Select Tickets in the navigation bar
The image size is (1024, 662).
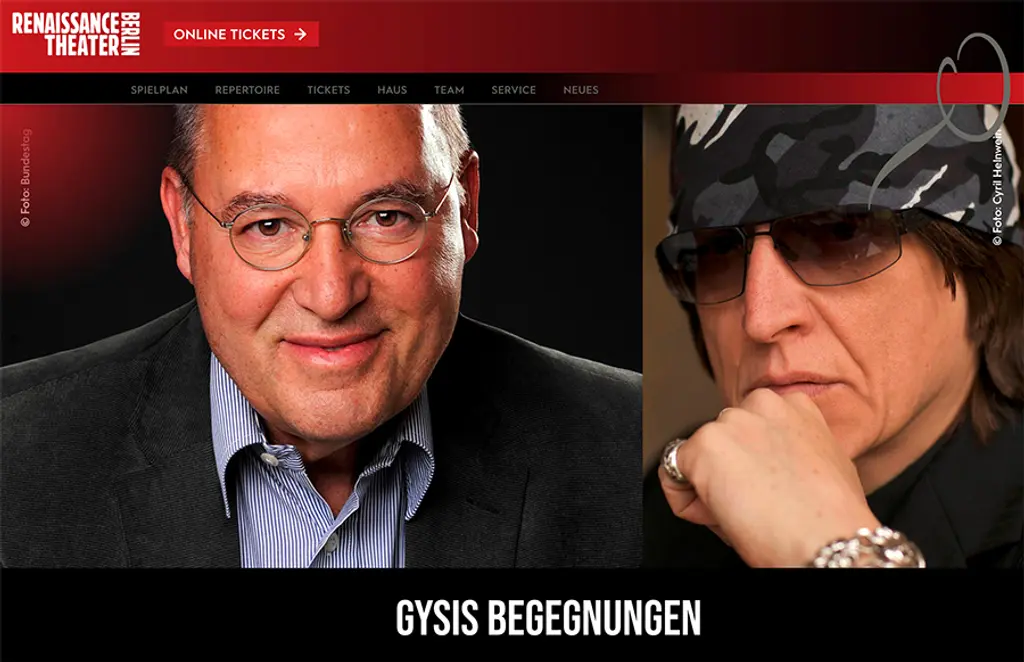(328, 90)
